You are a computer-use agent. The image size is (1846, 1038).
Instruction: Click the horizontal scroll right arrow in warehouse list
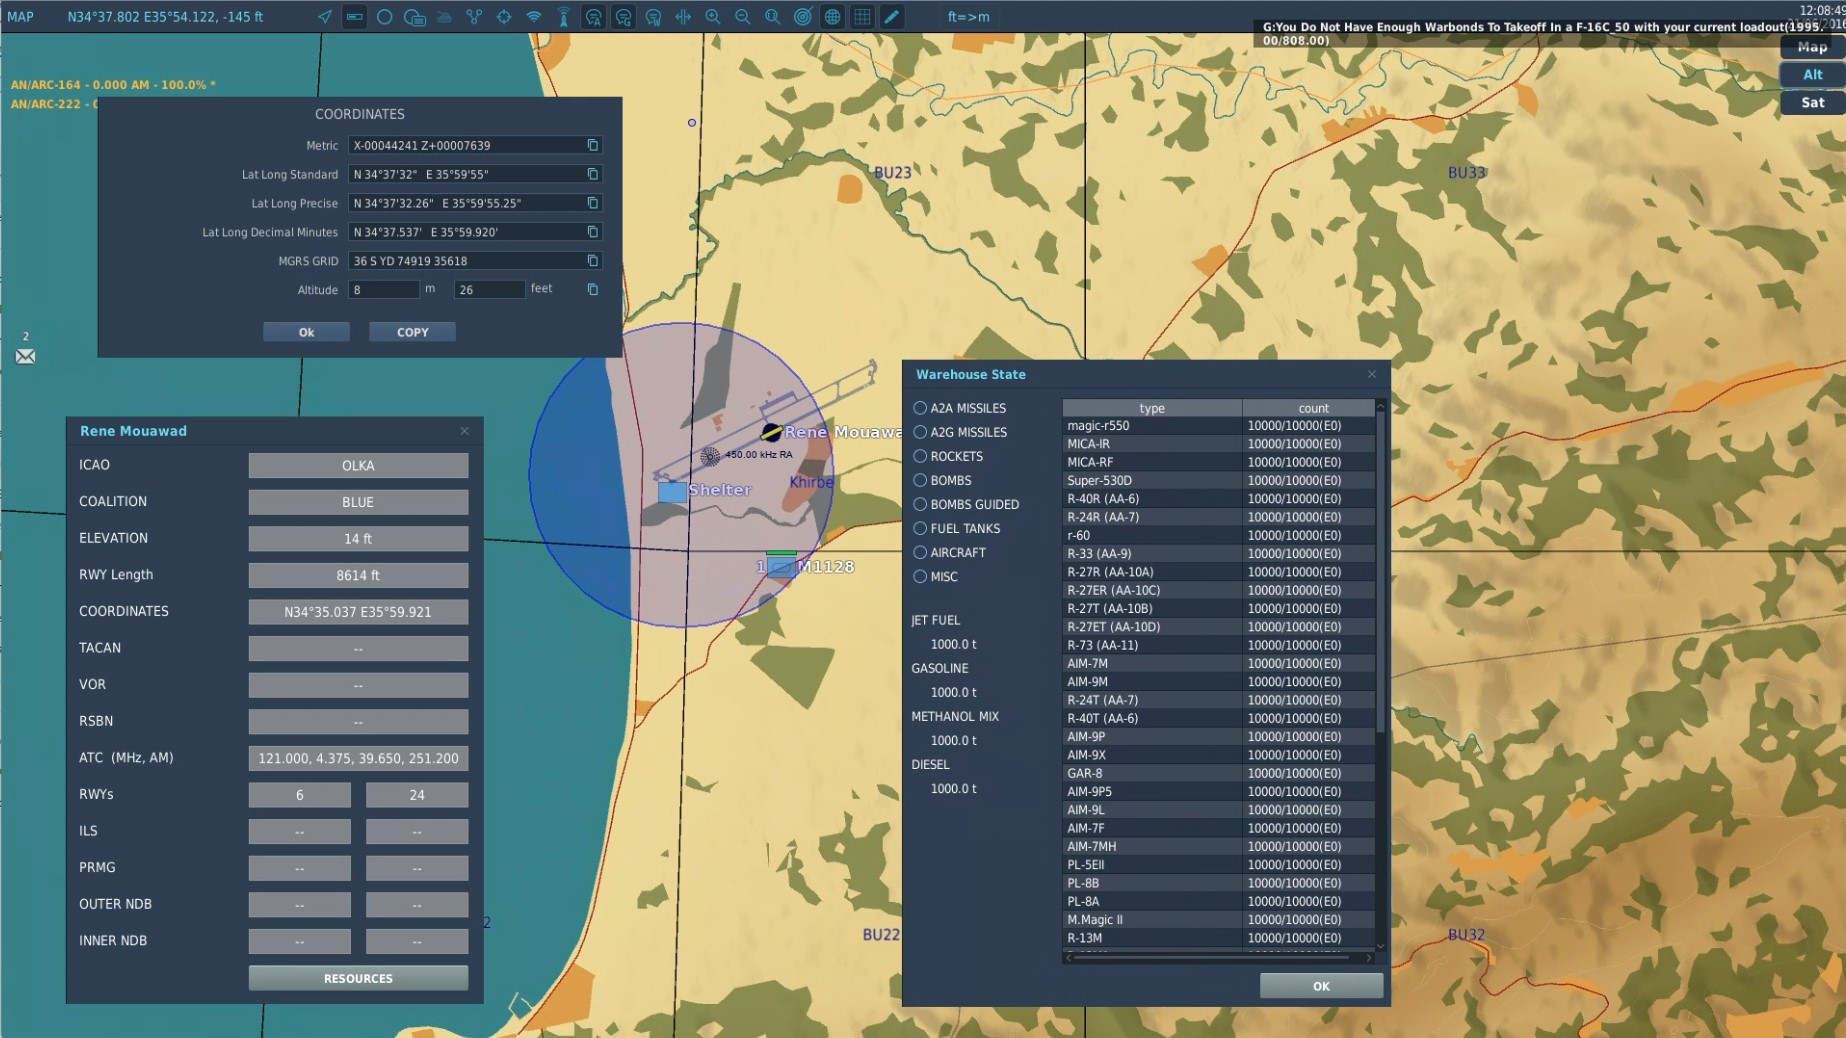pyautogui.click(x=1369, y=958)
